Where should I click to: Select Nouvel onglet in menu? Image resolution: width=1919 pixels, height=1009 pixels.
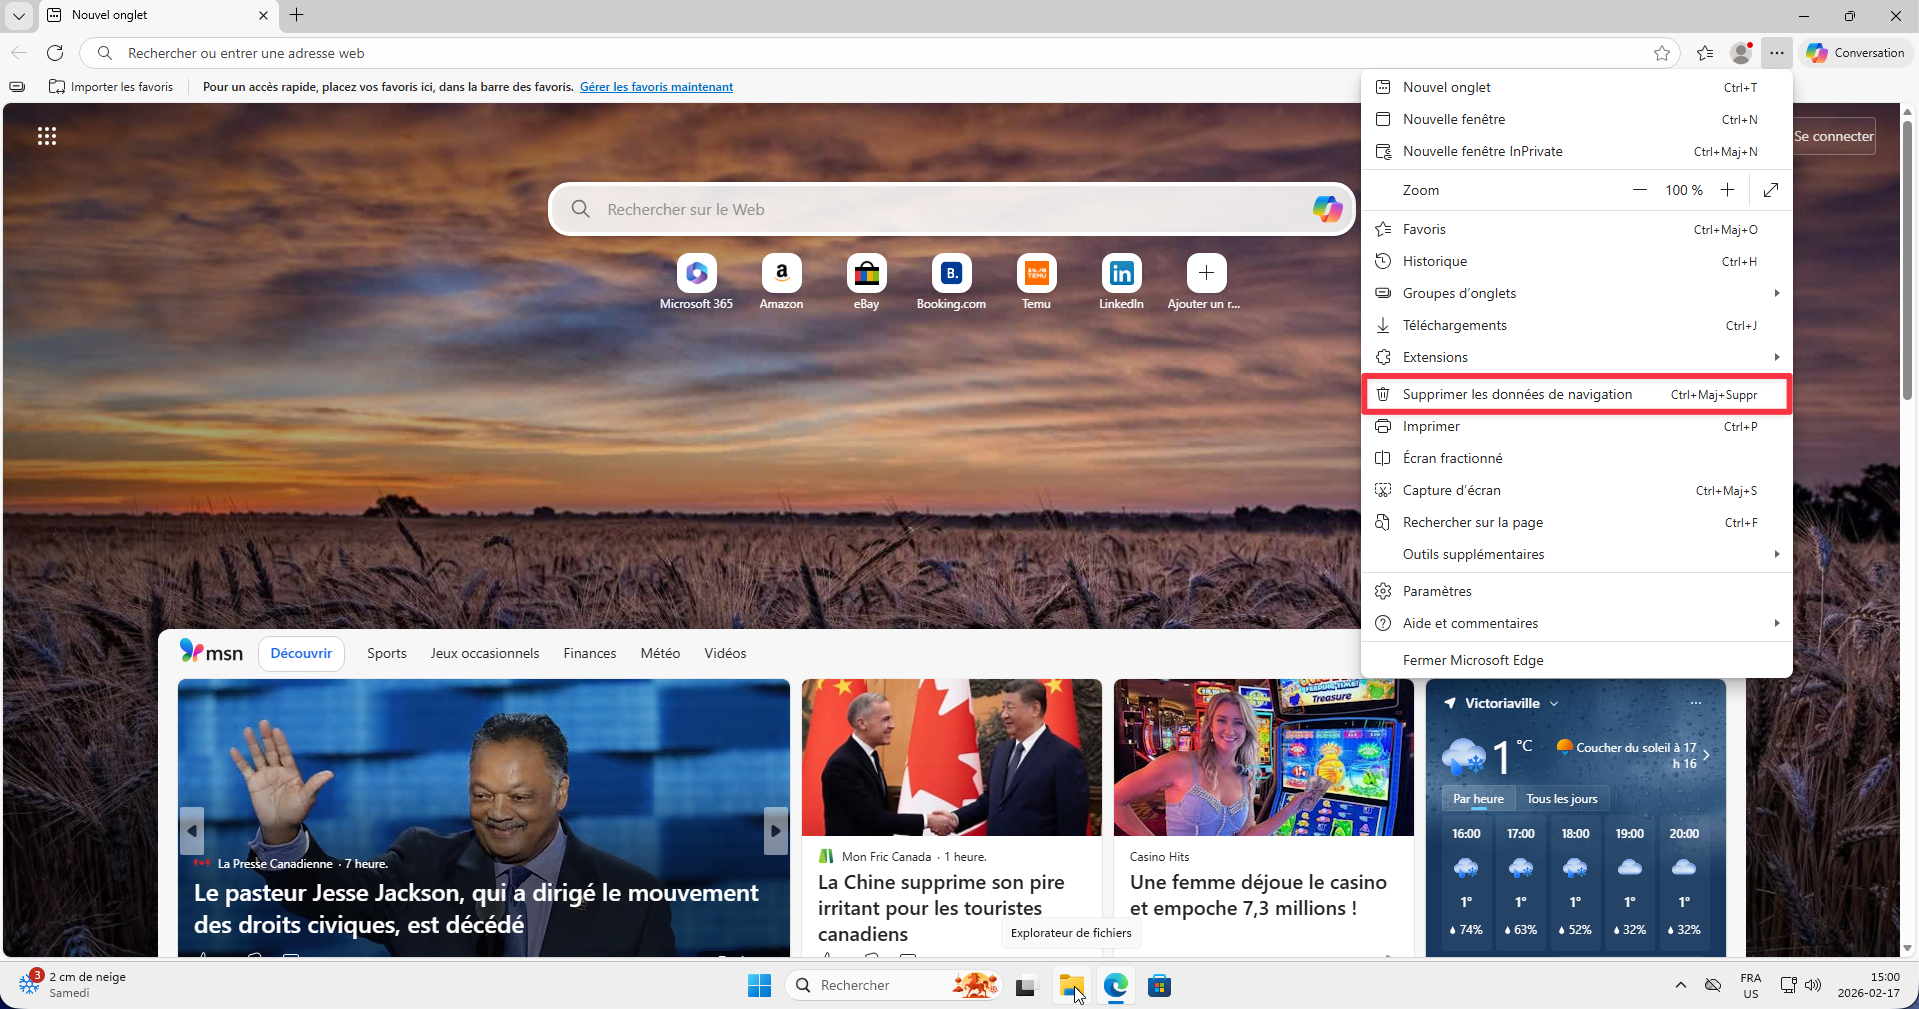pos(1577,87)
